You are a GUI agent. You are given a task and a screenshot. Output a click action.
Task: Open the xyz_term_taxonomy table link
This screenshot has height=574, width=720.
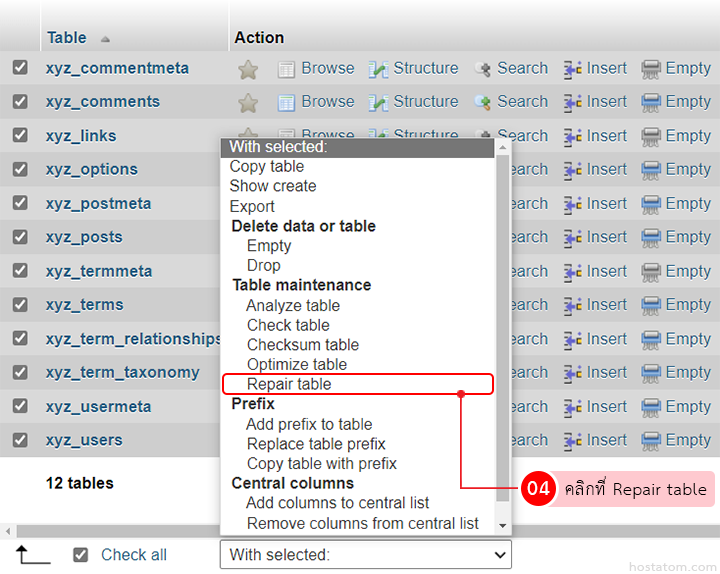tap(122, 372)
